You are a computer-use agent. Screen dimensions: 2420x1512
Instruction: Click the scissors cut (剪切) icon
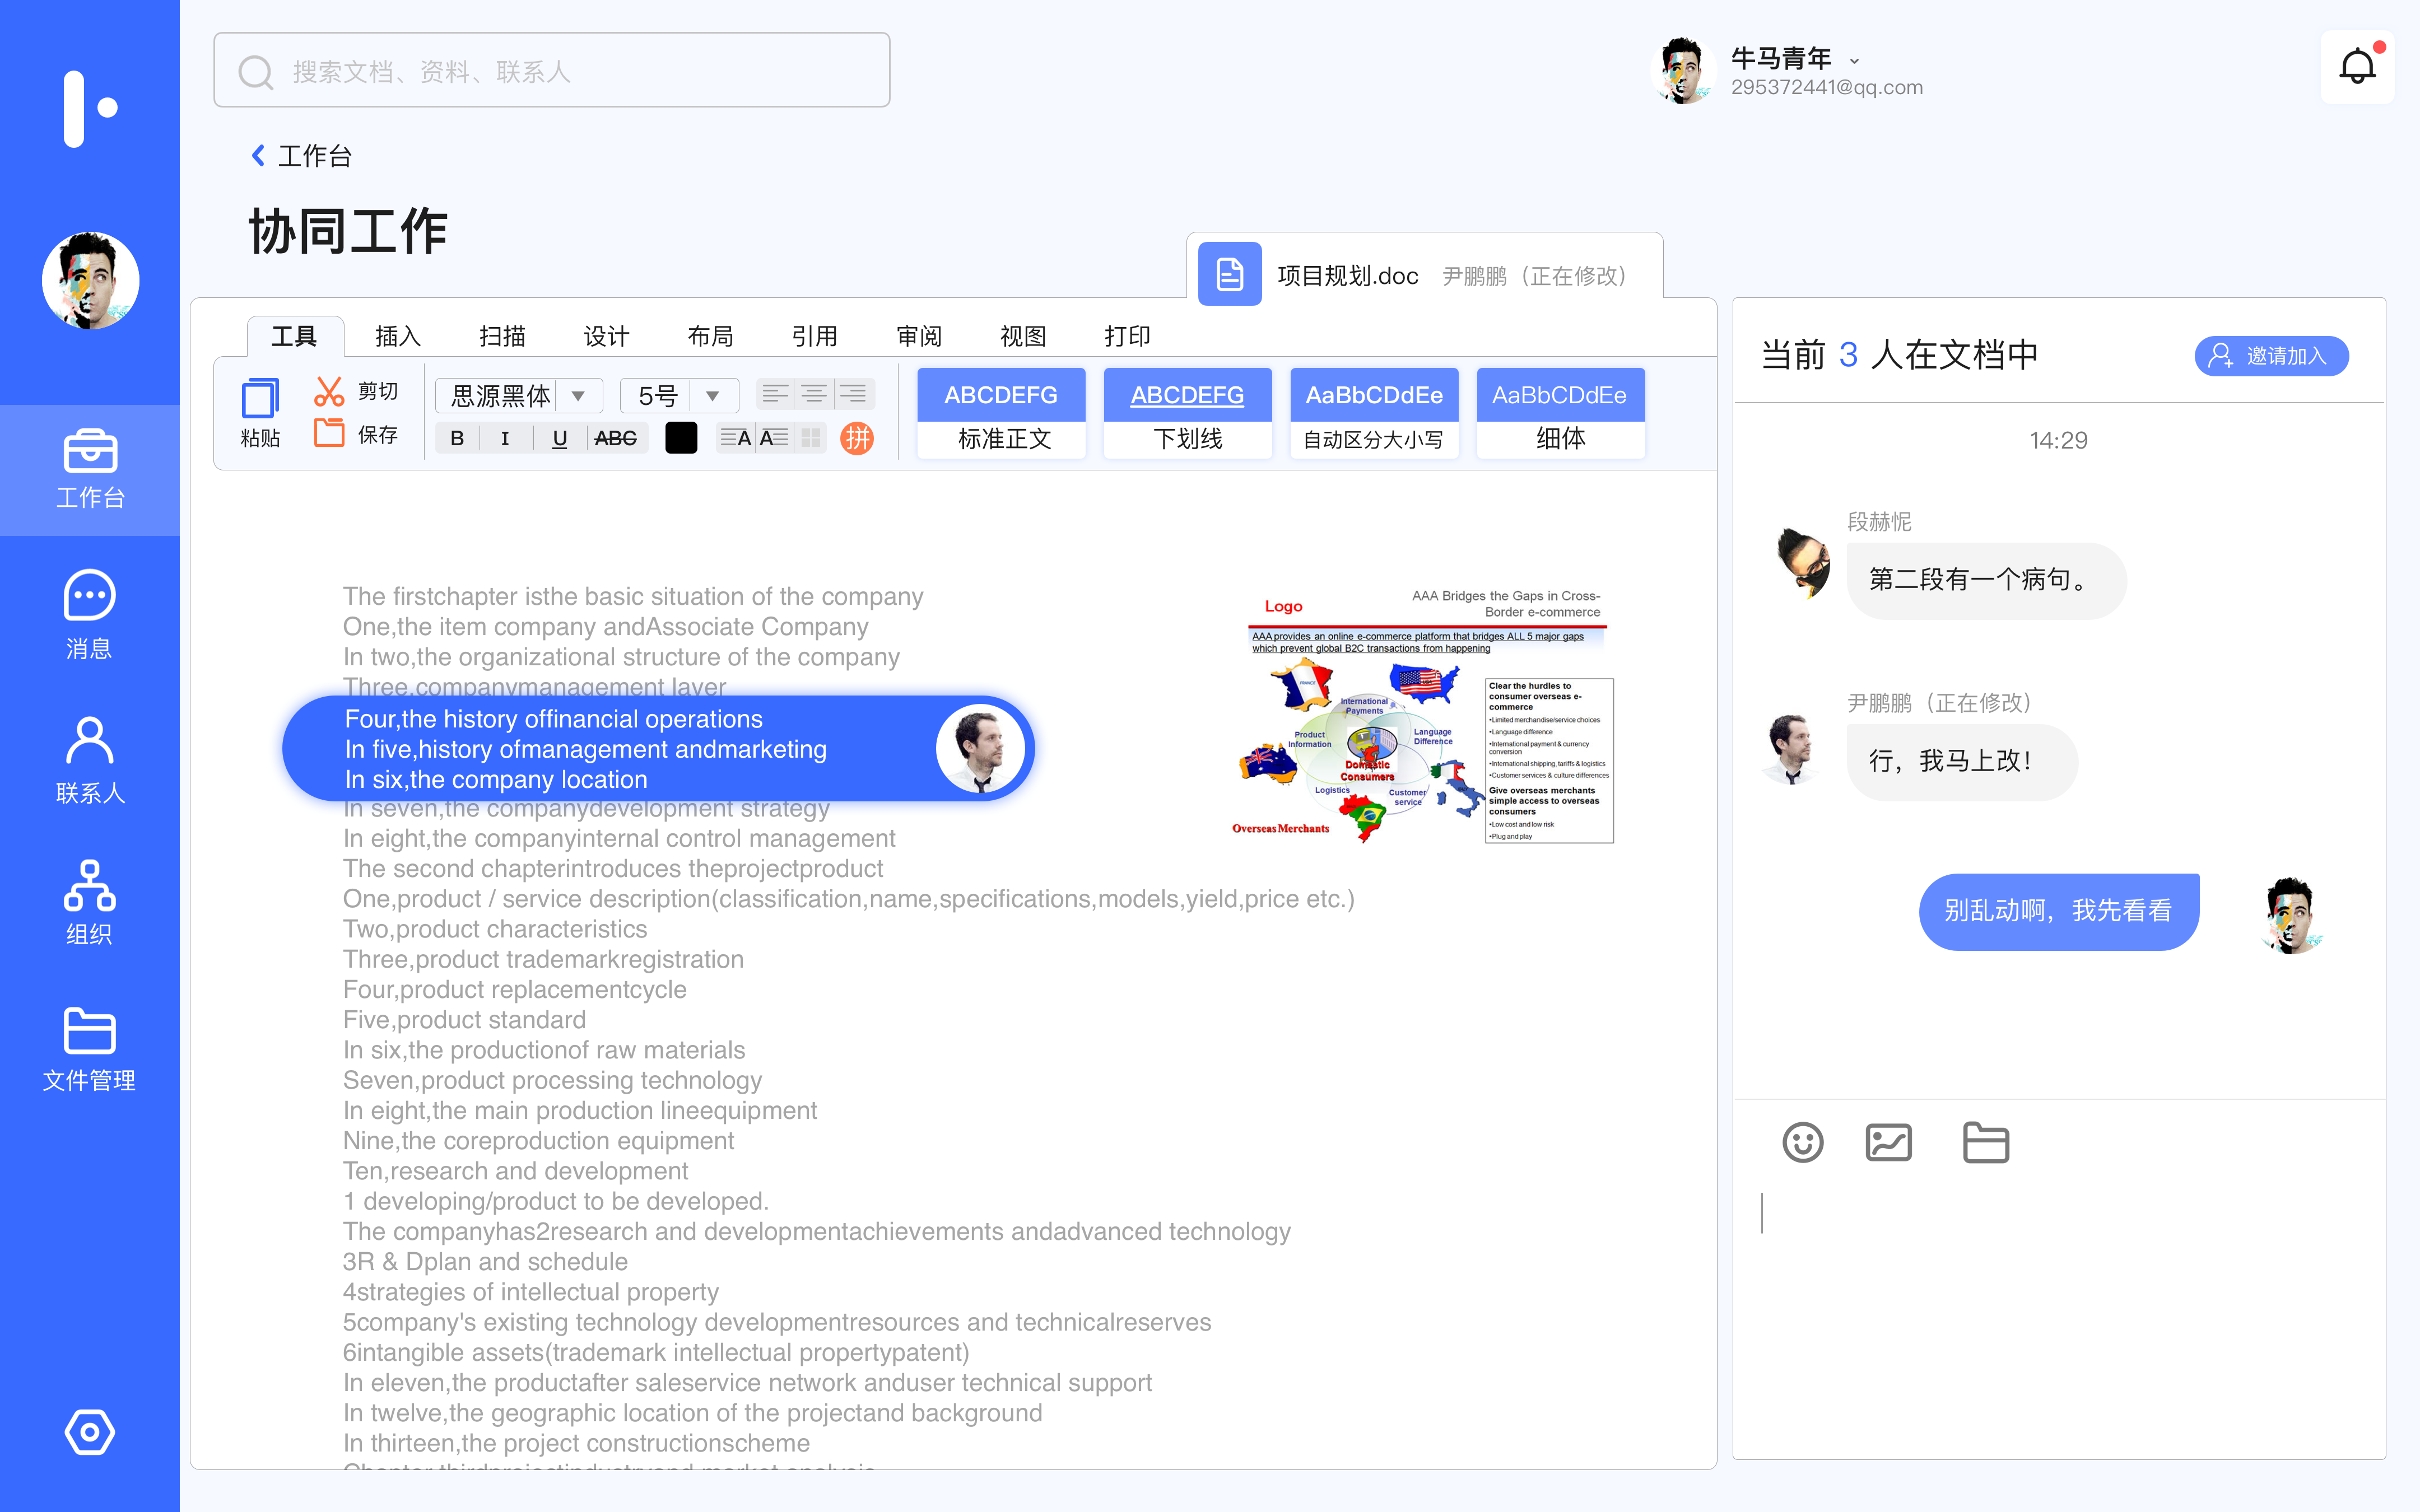point(329,391)
